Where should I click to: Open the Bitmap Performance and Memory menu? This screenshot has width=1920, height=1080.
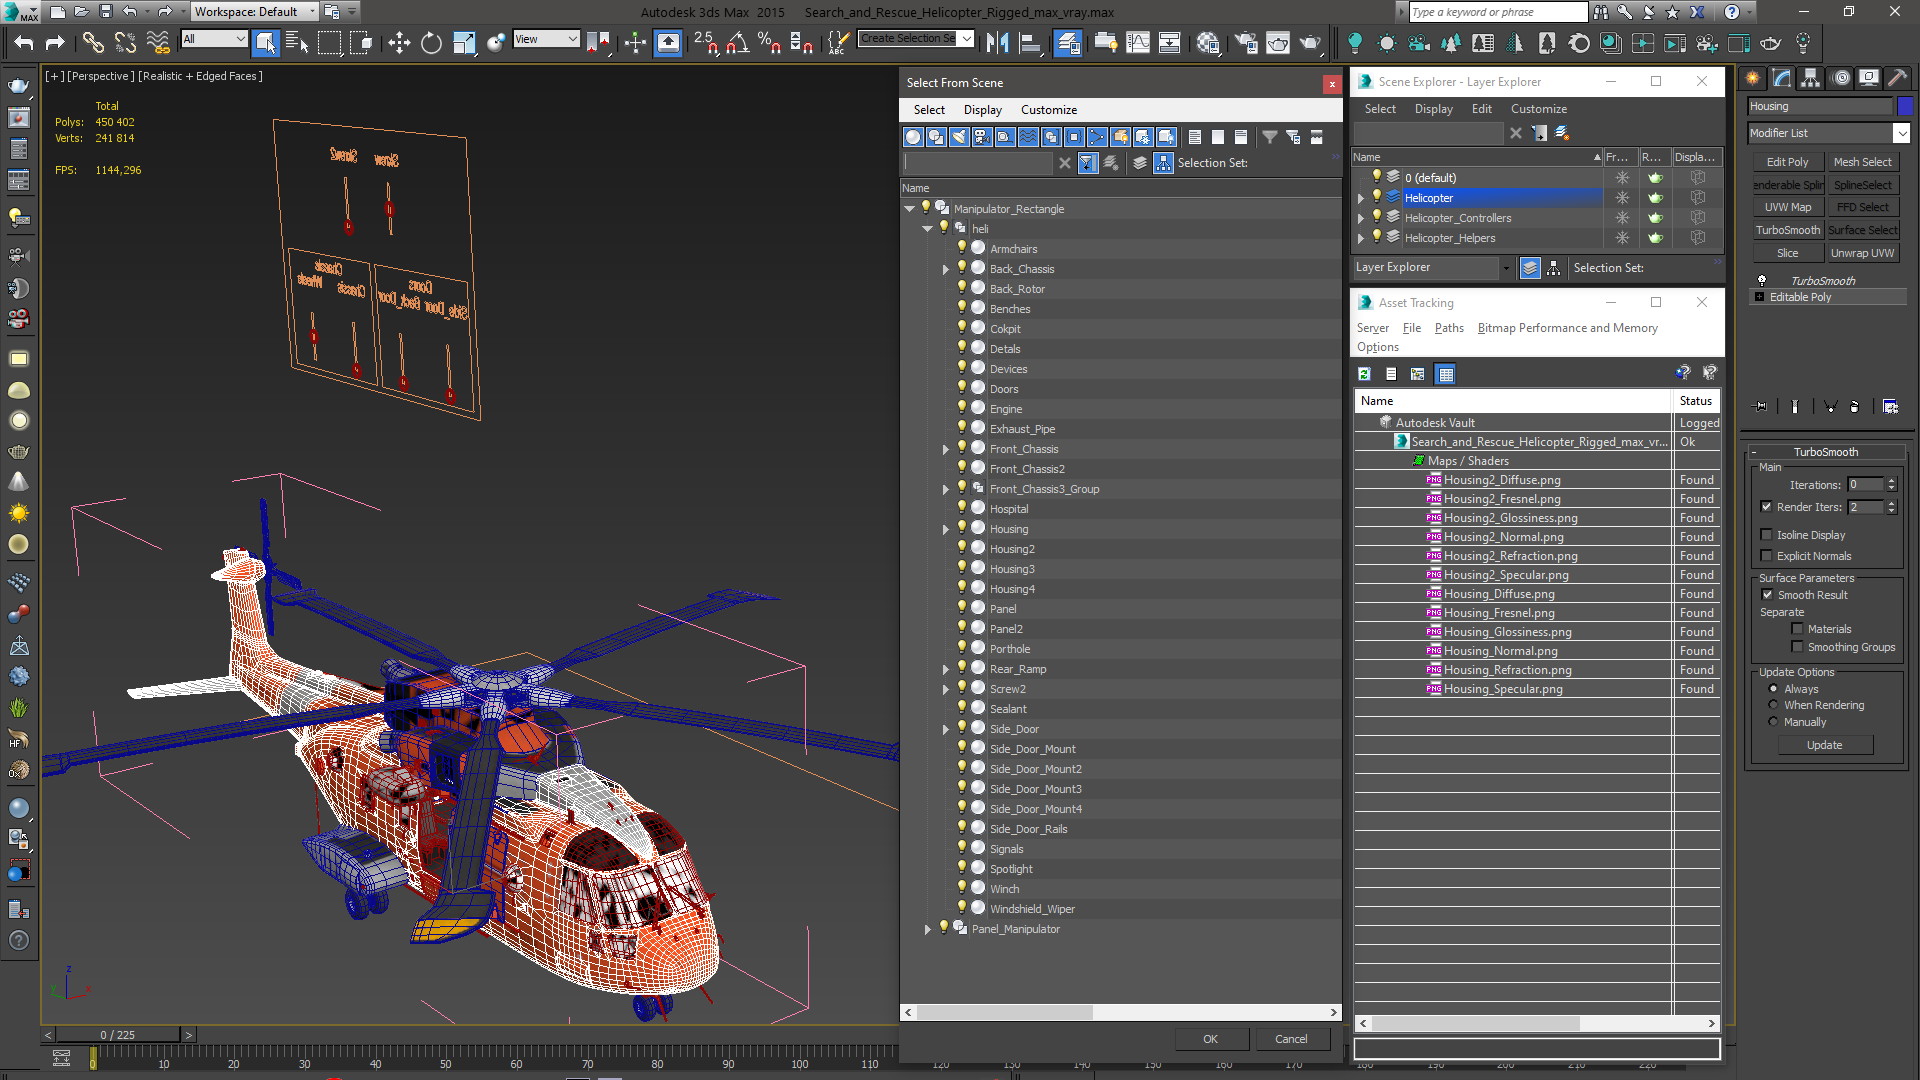[1567, 328]
